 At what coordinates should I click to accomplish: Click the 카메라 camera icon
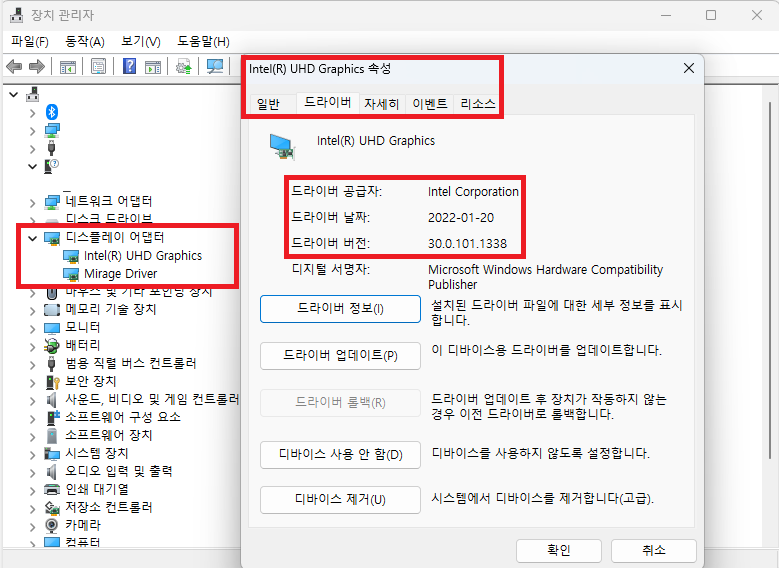tap(51, 525)
